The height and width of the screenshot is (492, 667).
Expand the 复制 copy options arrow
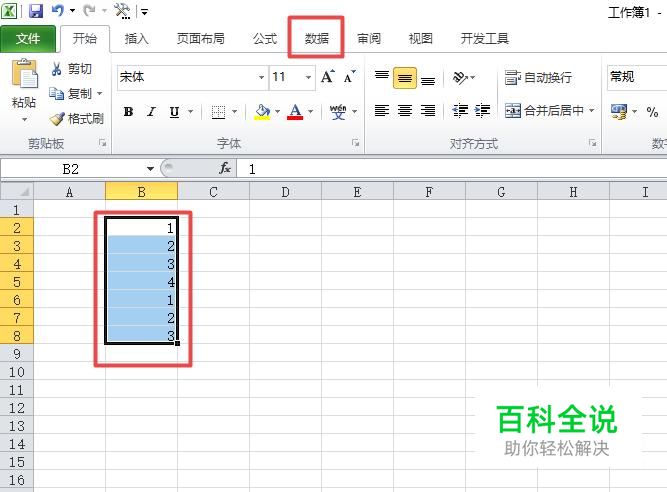coord(100,93)
